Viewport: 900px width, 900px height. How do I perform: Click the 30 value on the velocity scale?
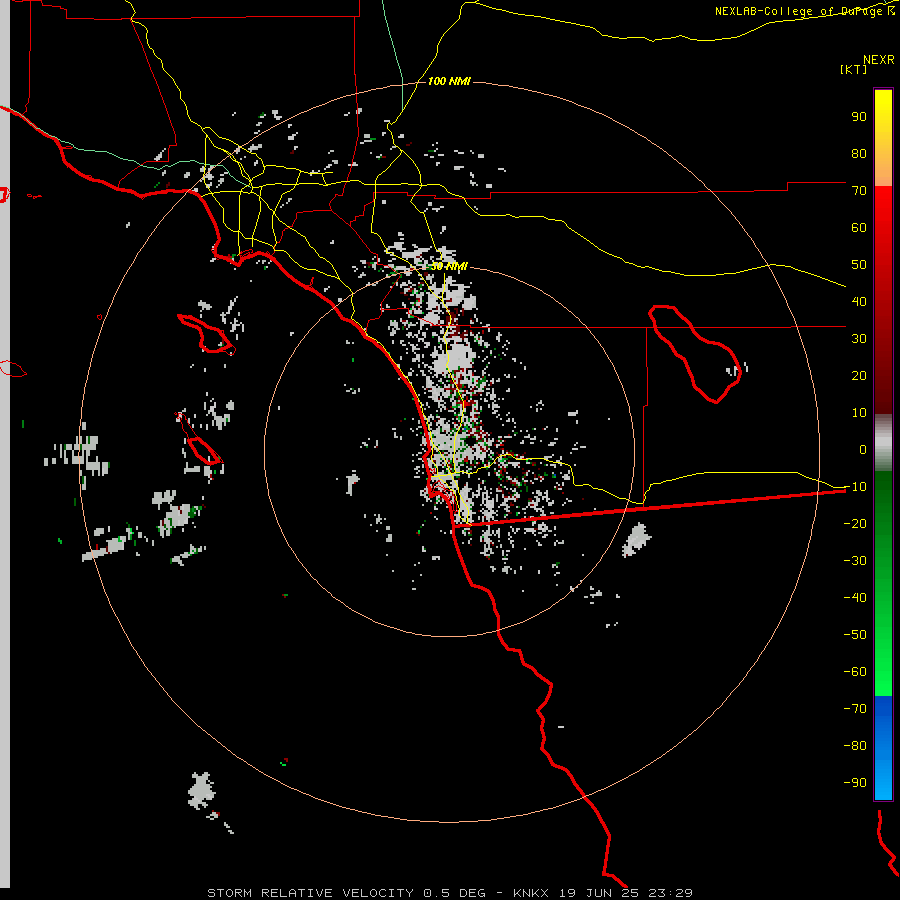(859, 339)
